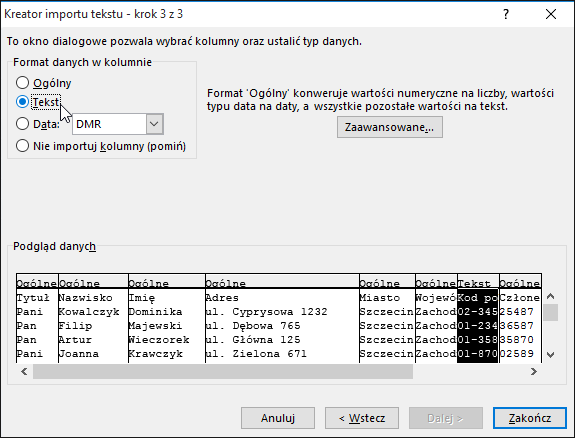
Task: Select Nie importuj kolumny (pomiń) option
Action: coord(22,146)
